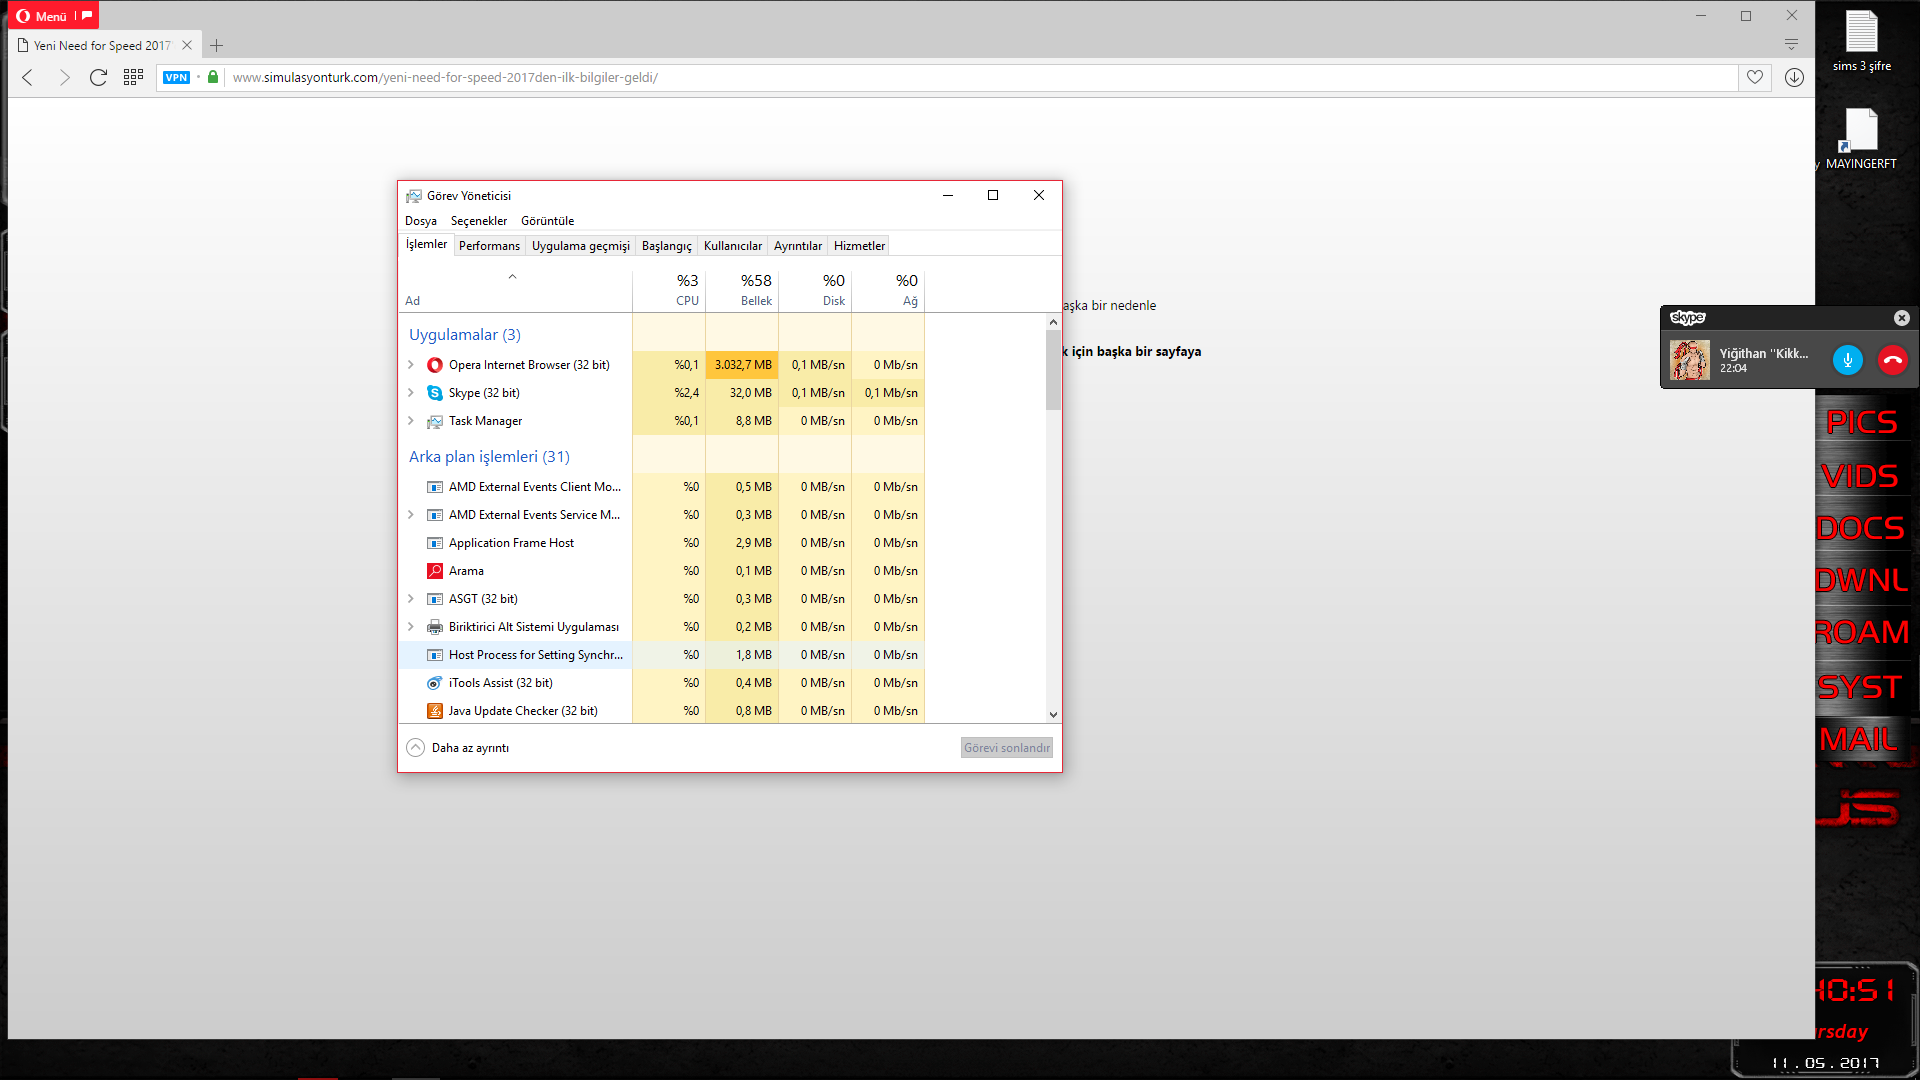Click the heart bookmark icon
The image size is (1920, 1080).
[x=1755, y=77]
